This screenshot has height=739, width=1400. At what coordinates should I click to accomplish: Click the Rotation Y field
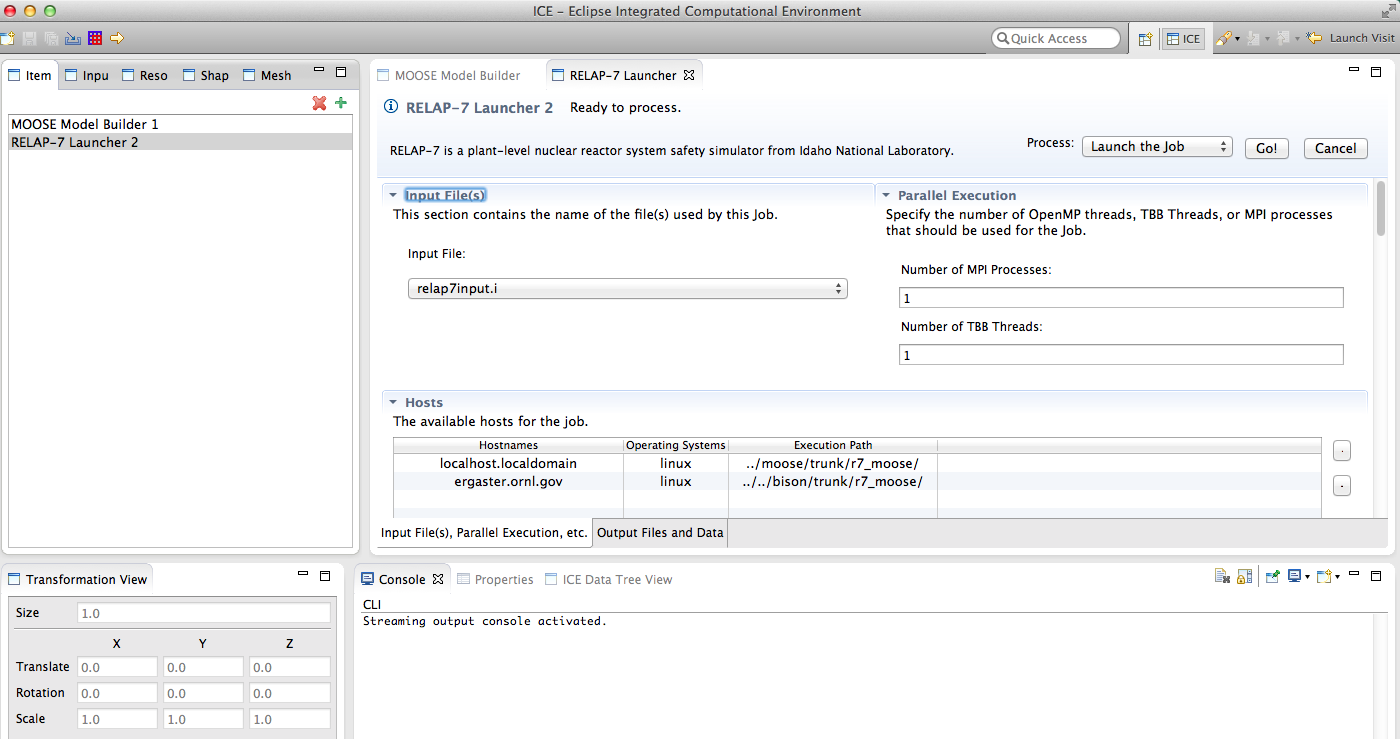coord(203,693)
